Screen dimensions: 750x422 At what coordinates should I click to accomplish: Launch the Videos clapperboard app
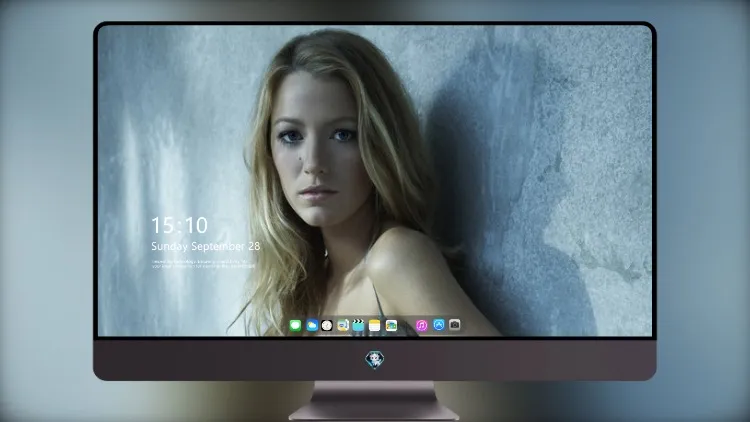pos(358,326)
